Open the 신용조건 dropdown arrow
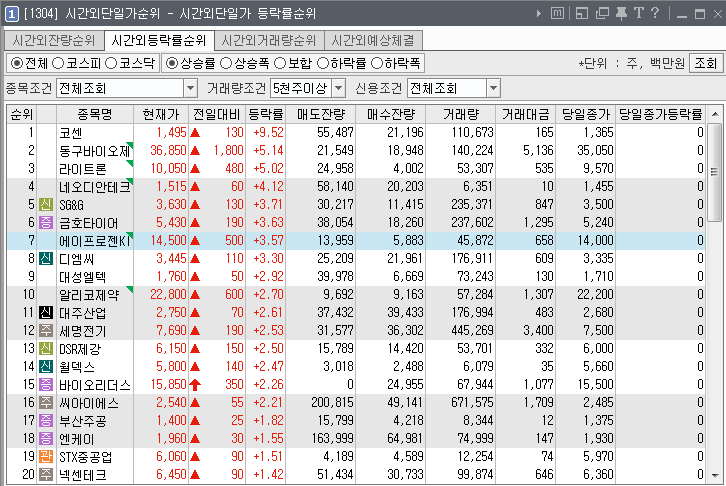726x486 pixels. pos(494,88)
